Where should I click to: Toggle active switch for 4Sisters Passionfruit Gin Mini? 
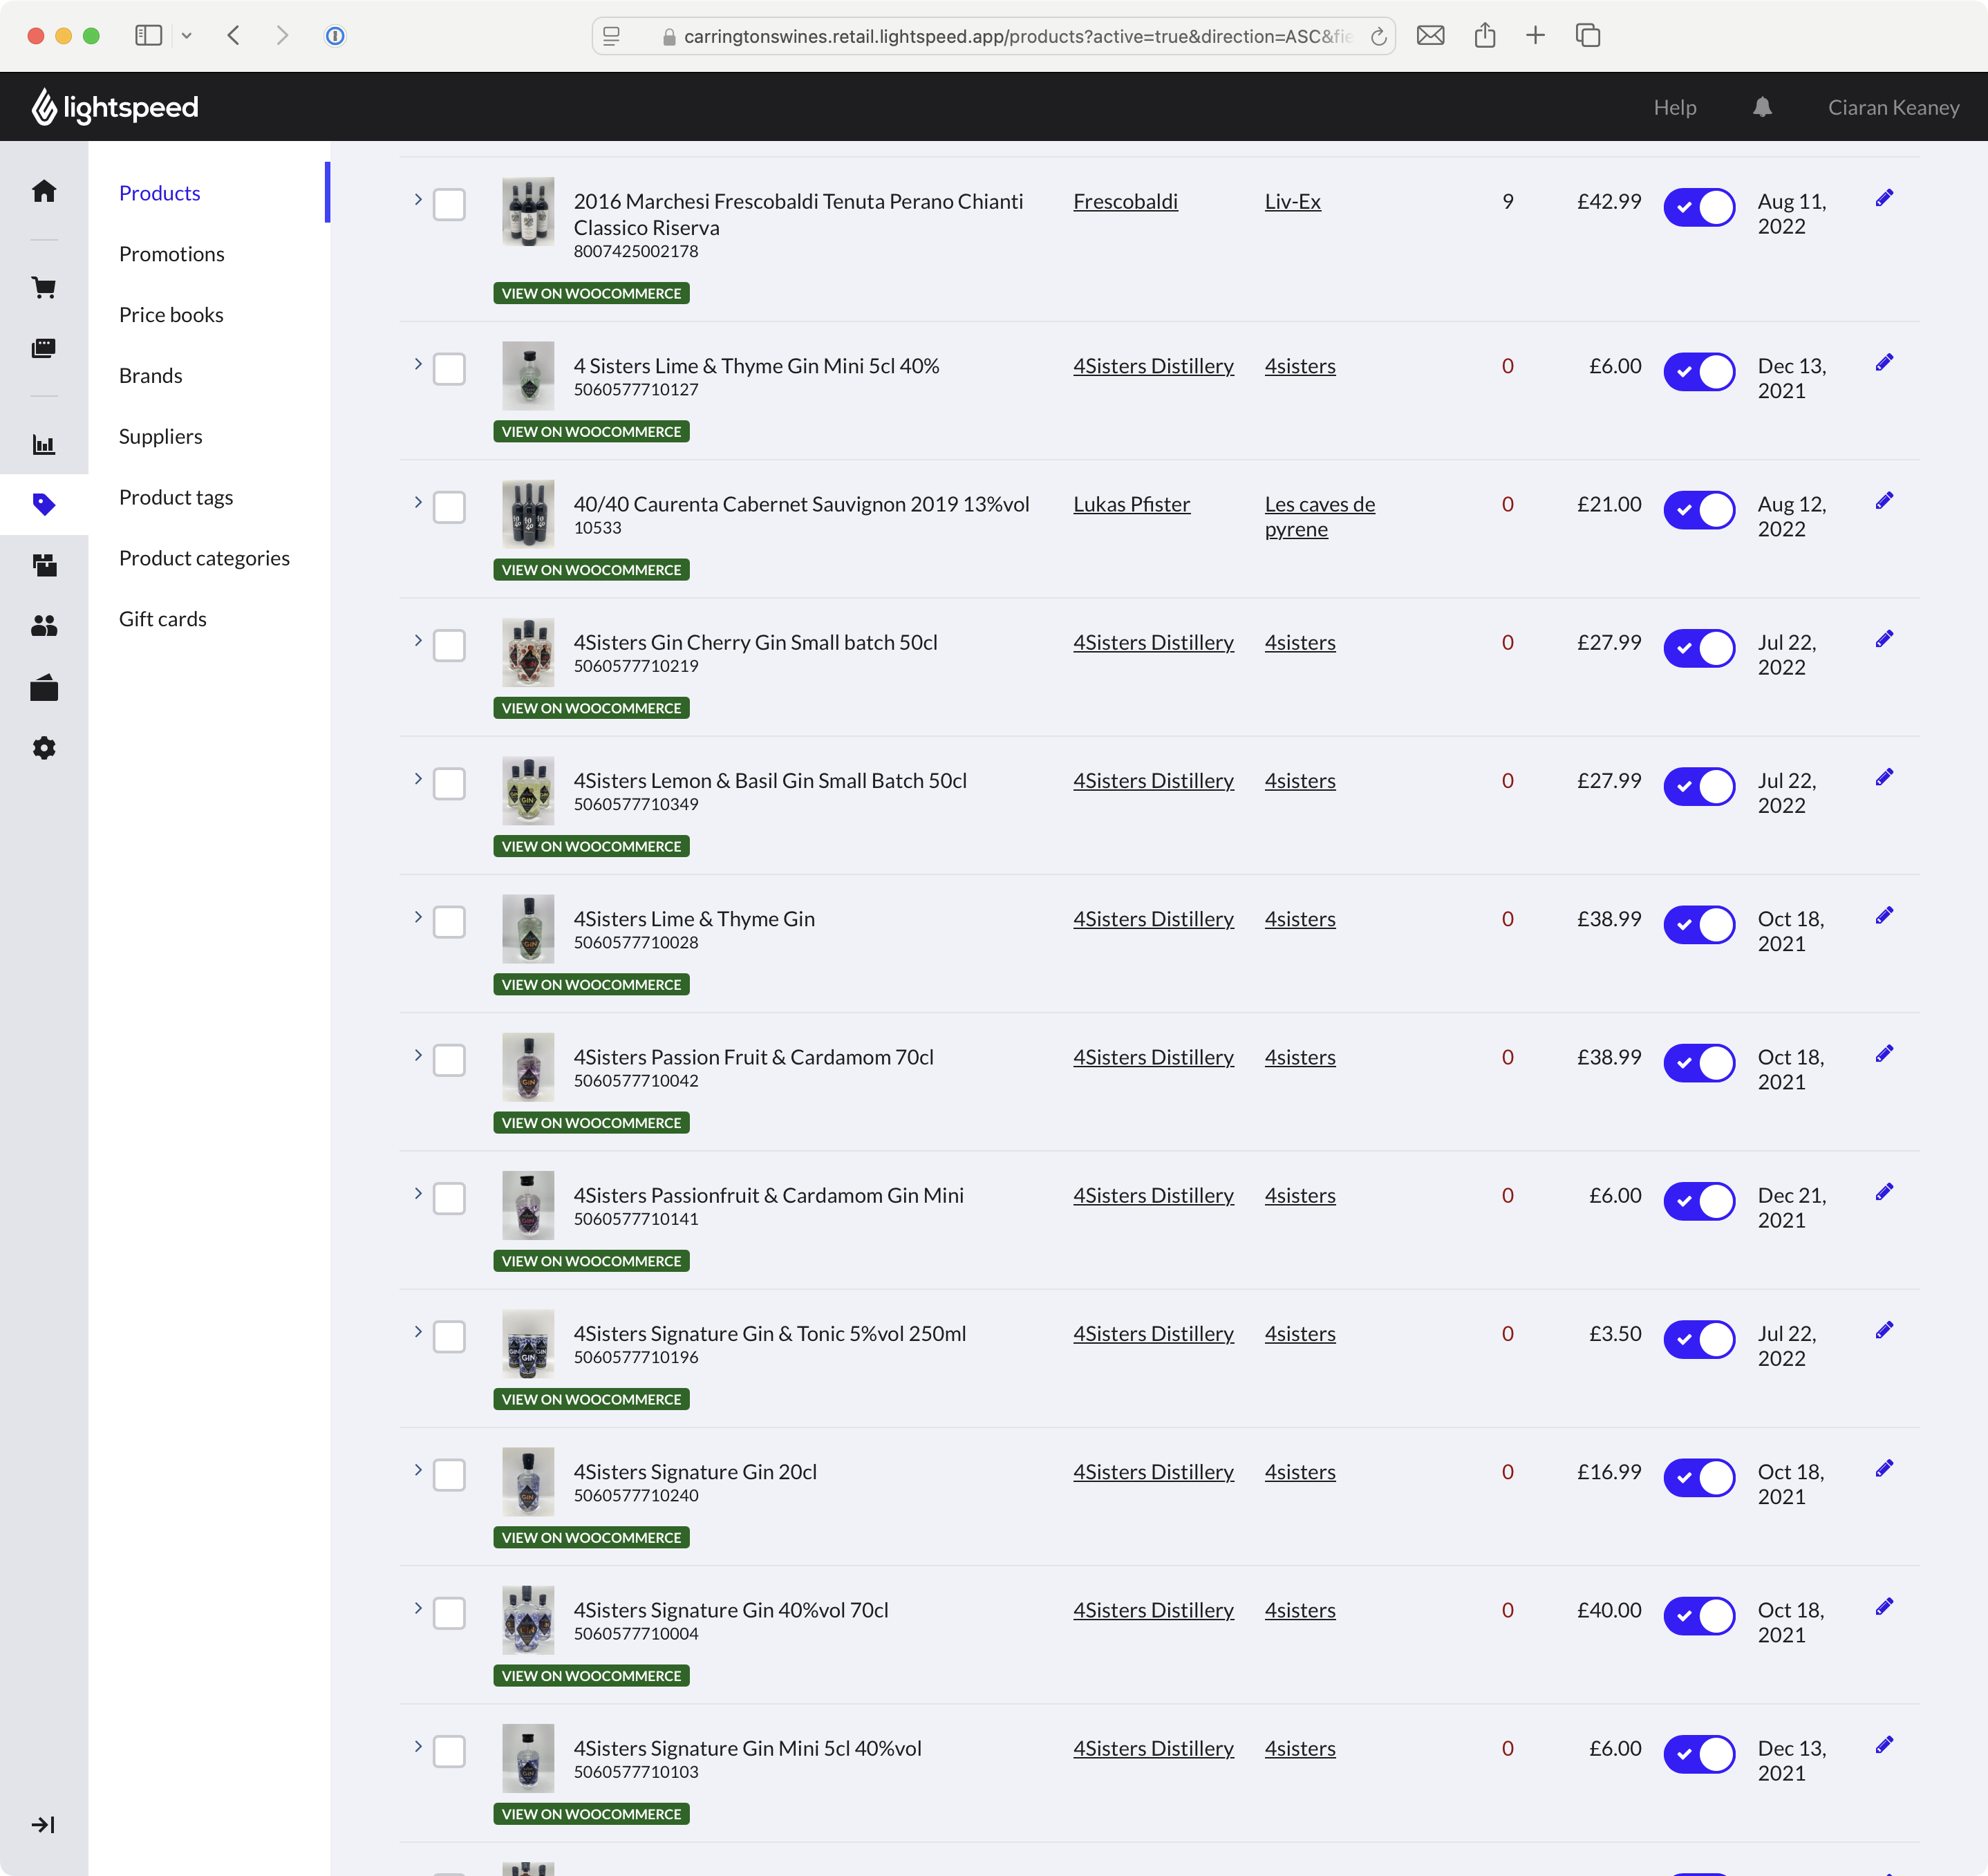(x=1699, y=1201)
